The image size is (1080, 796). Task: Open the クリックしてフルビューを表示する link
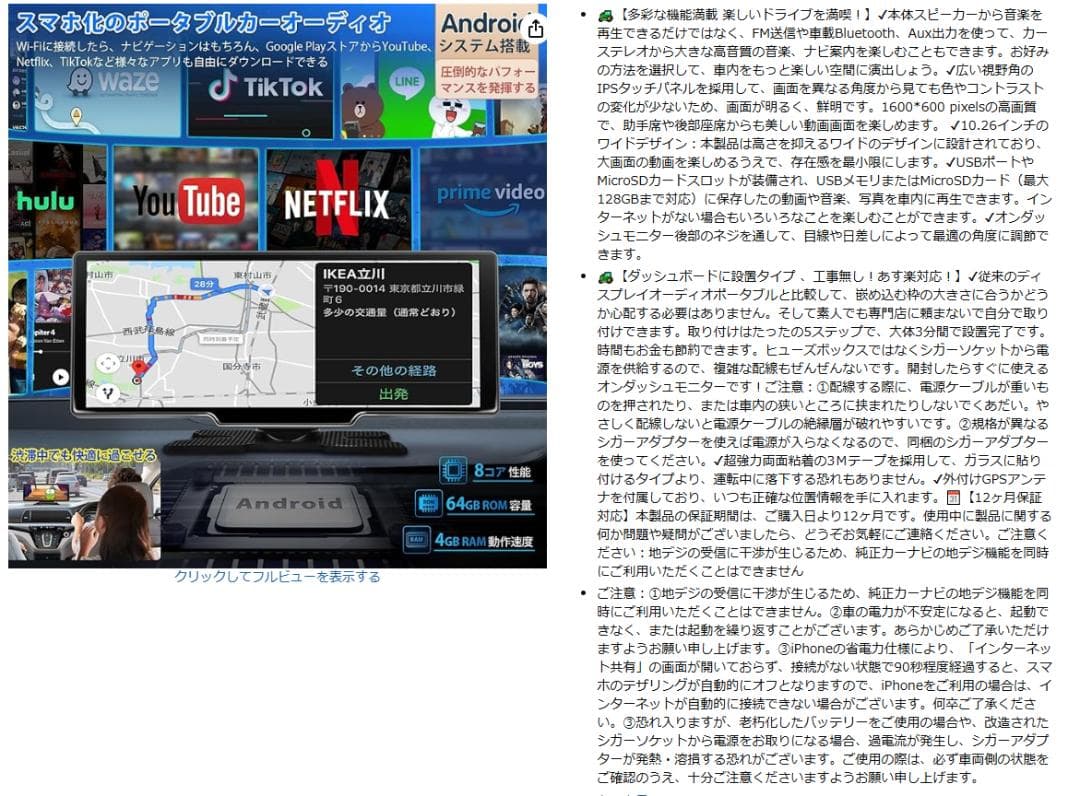click(x=277, y=577)
